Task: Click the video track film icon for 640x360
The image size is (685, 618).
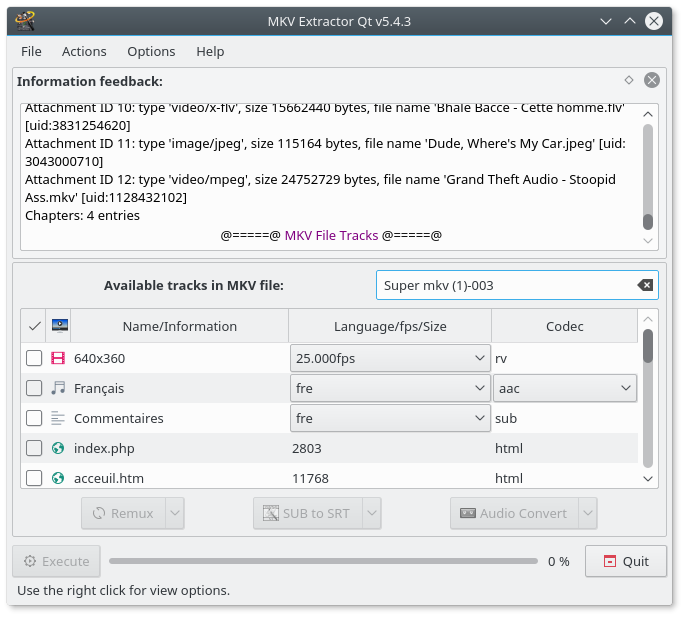Action: [x=58, y=358]
